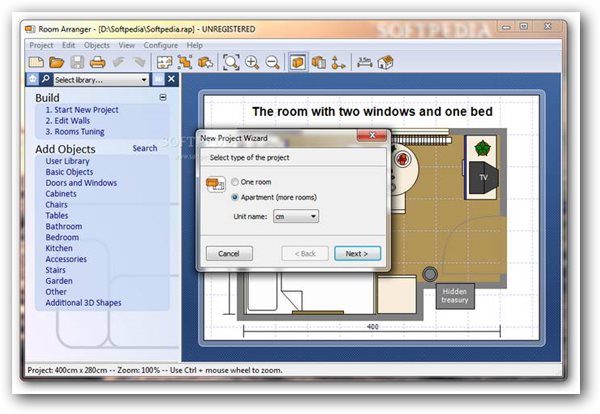
Task: Open the Kitchen category
Action: tap(59, 248)
